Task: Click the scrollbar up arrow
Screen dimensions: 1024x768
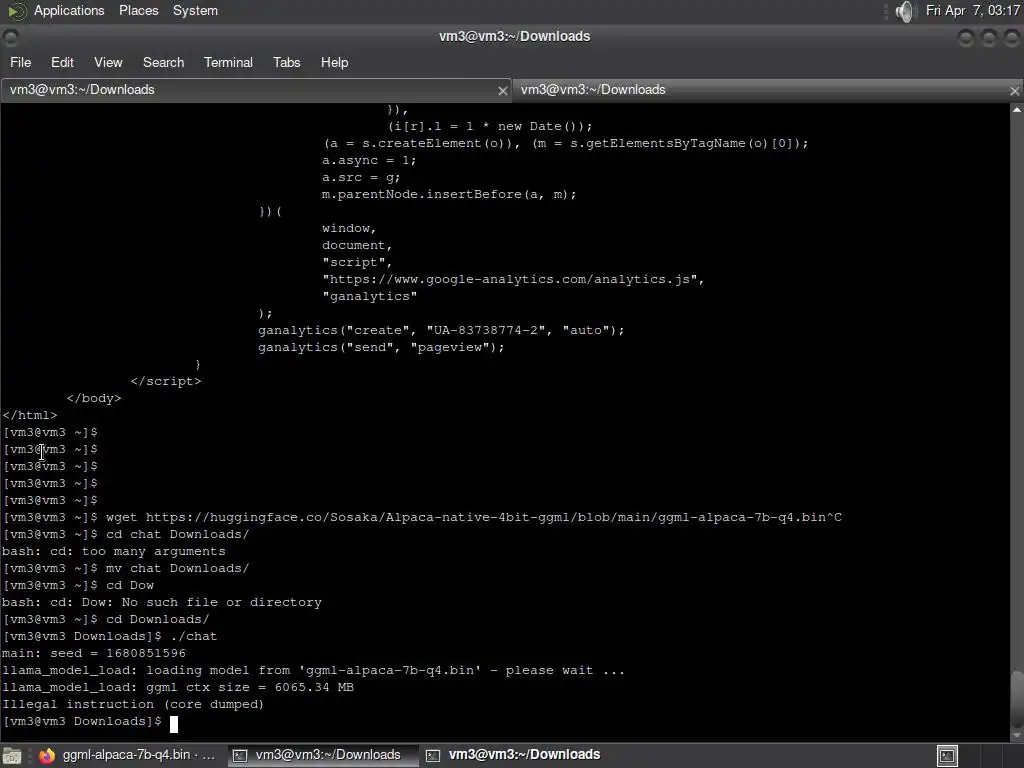Action: click(1017, 110)
